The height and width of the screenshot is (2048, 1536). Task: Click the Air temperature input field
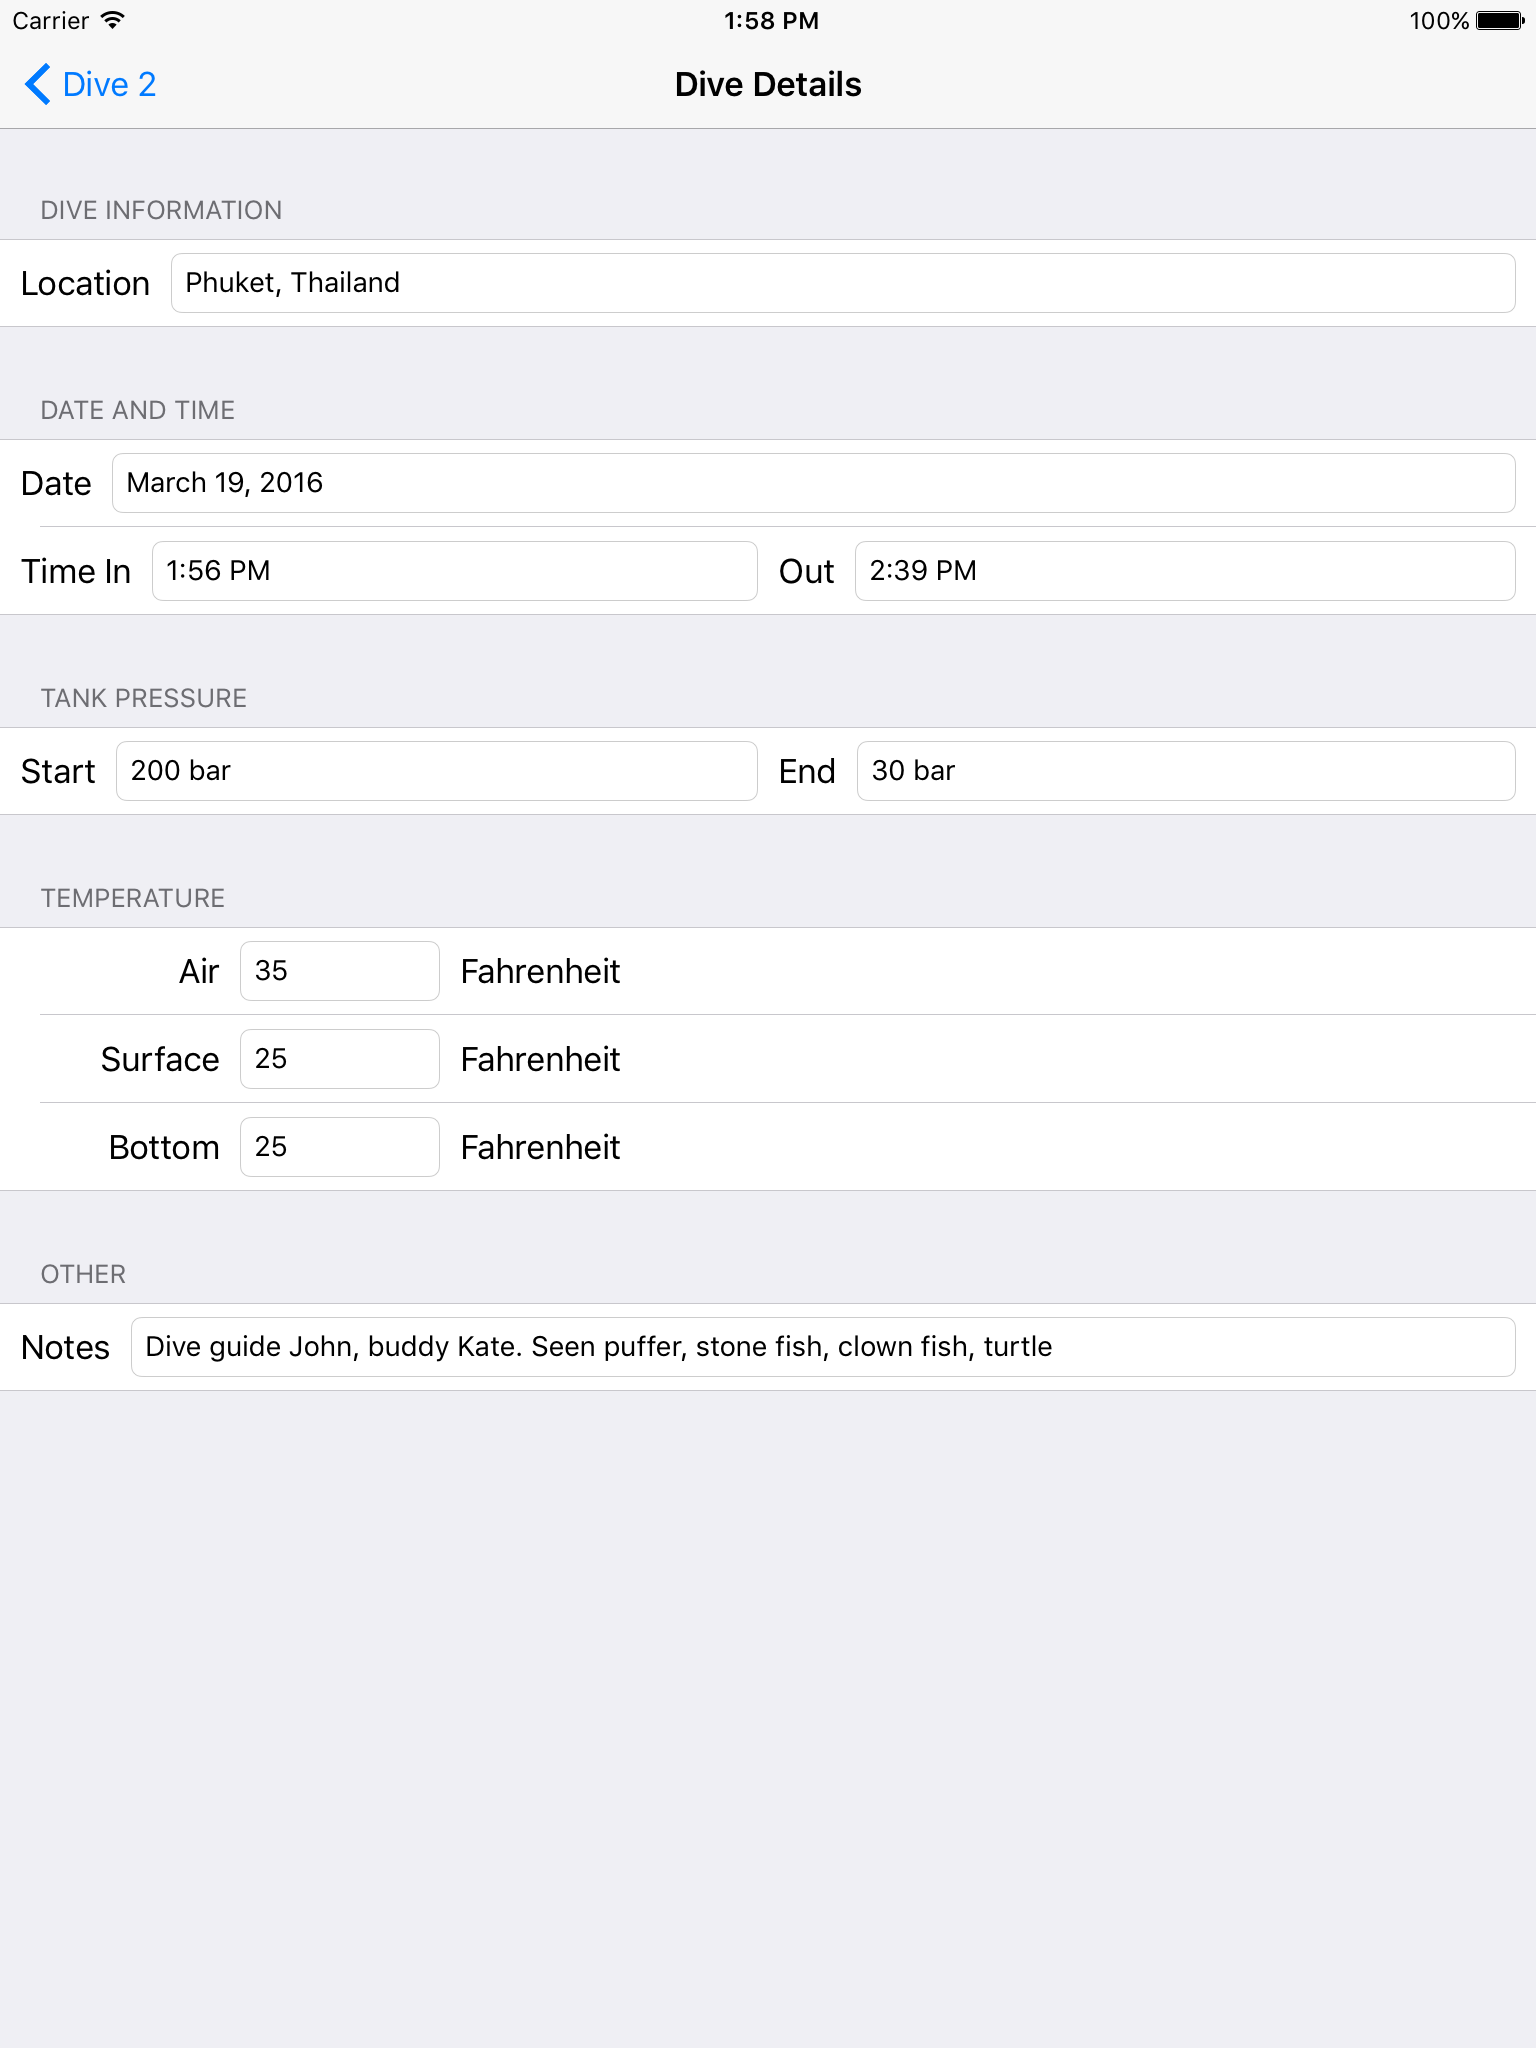pyautogui.click(x=339, y=971)
